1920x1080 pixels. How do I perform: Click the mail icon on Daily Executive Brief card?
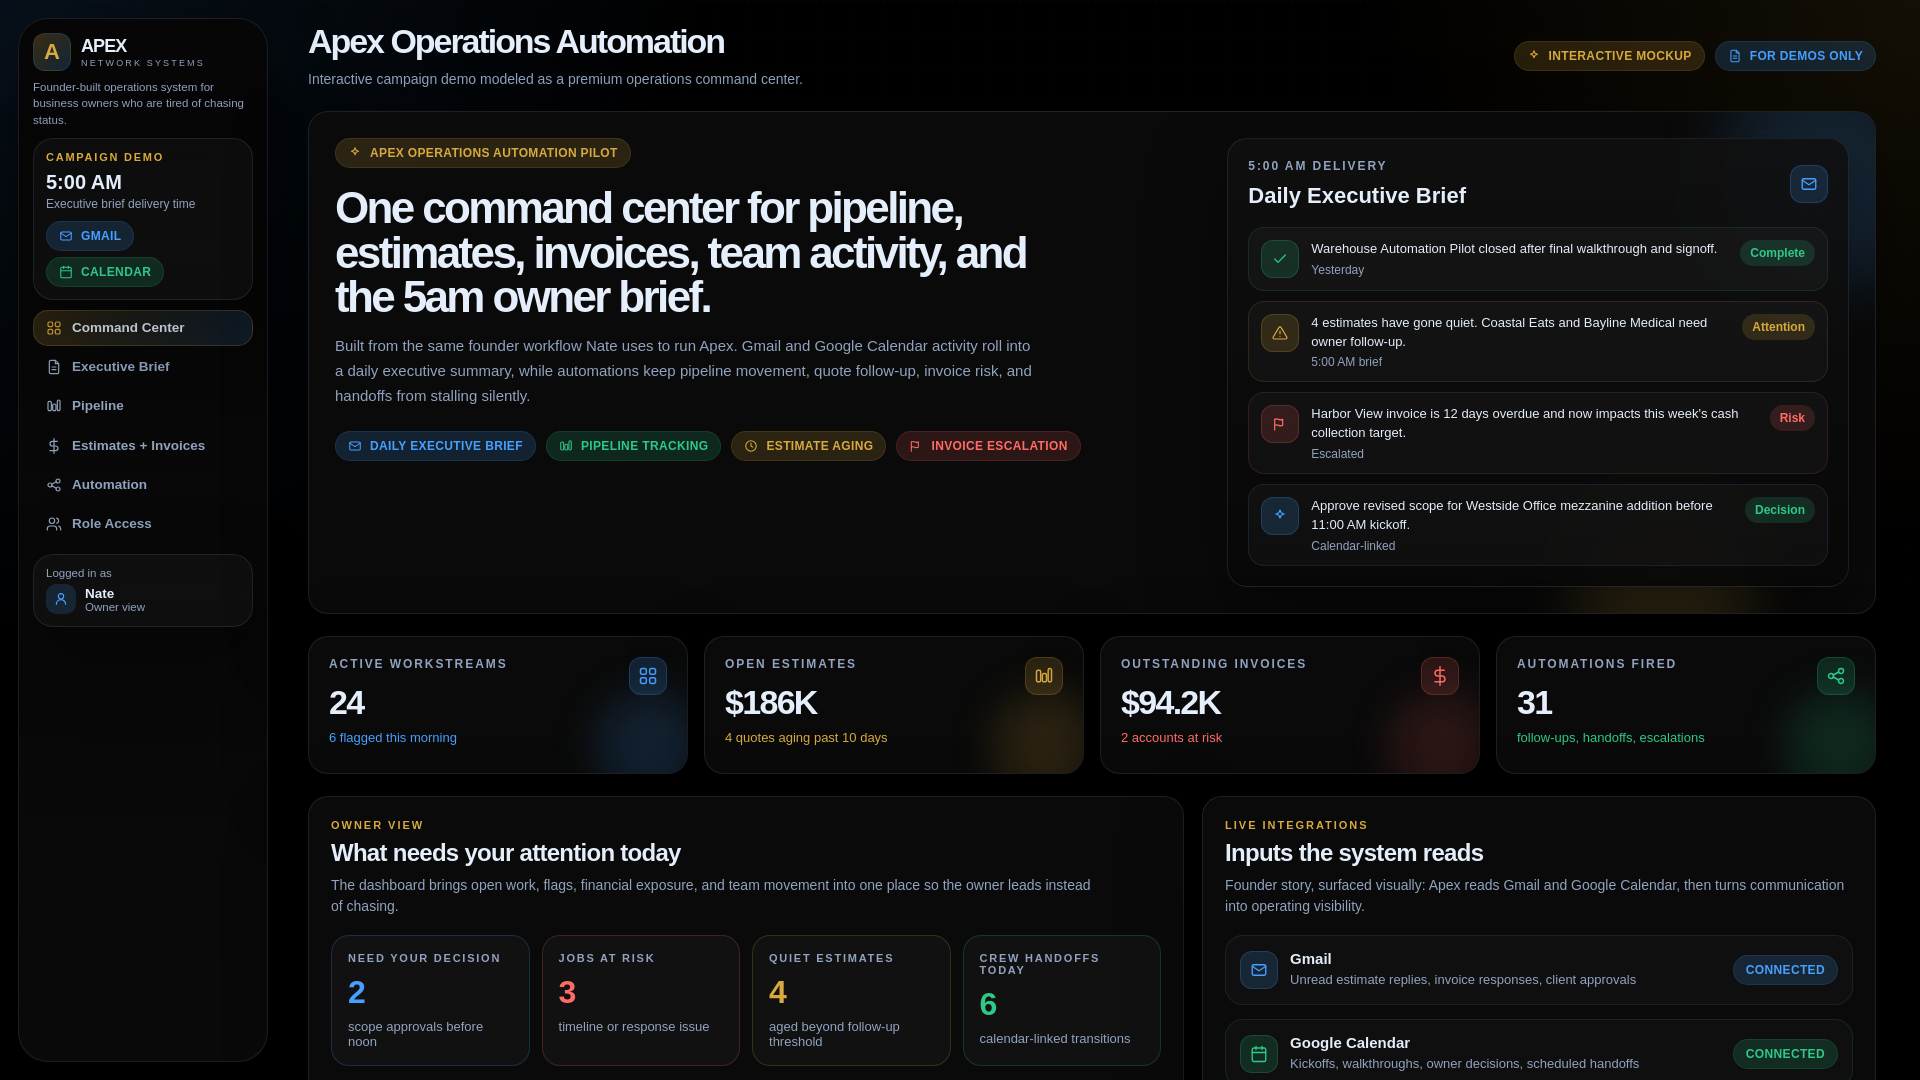point(1809,184)
